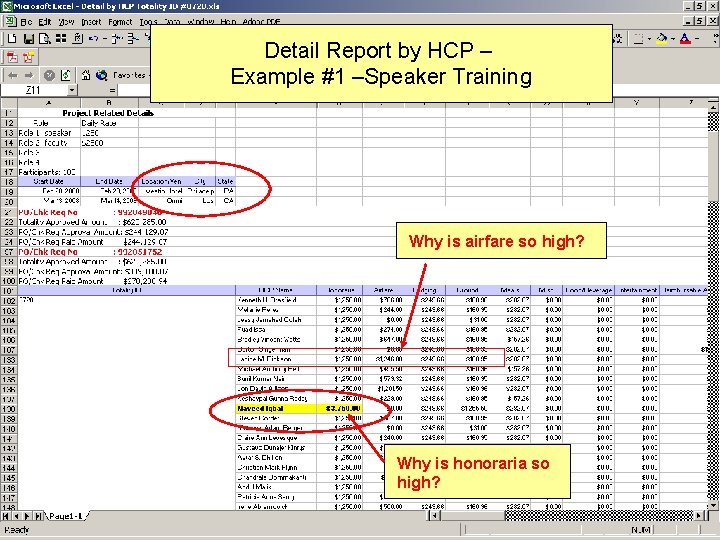
Task: Click the Fill Color bucket icon
Action: (662, 39)
